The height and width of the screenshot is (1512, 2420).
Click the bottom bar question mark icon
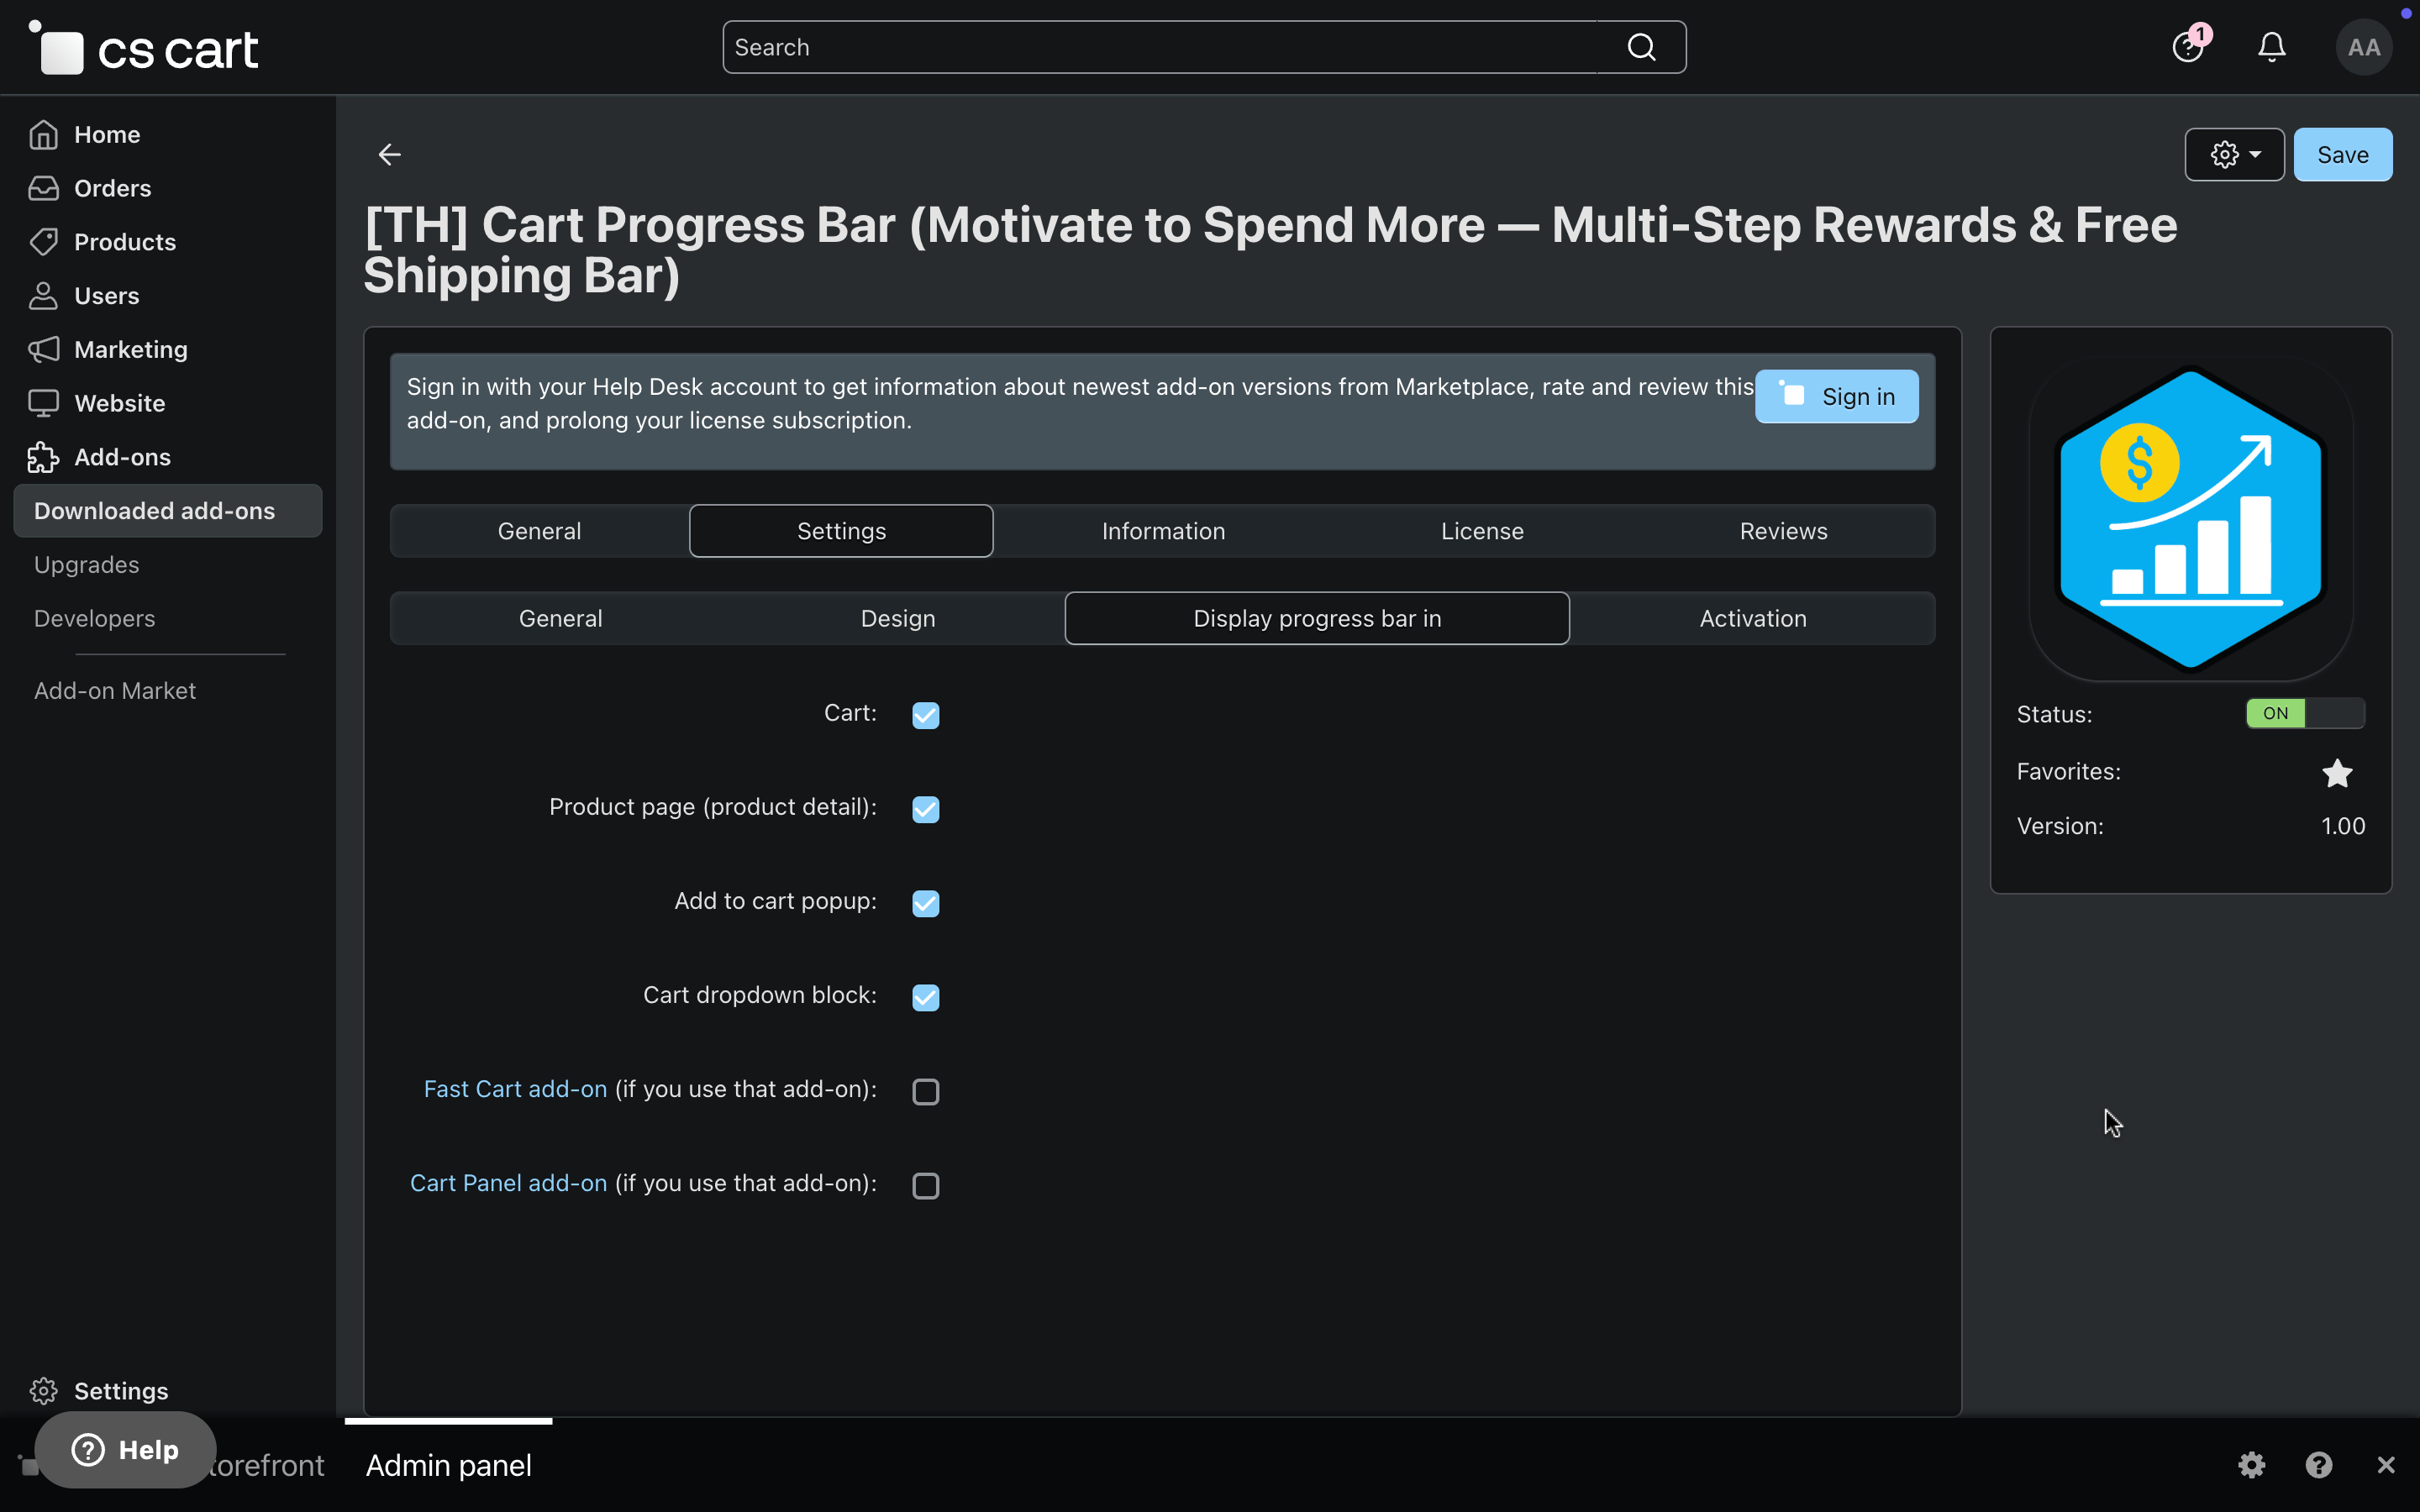pos(2318,1465)
